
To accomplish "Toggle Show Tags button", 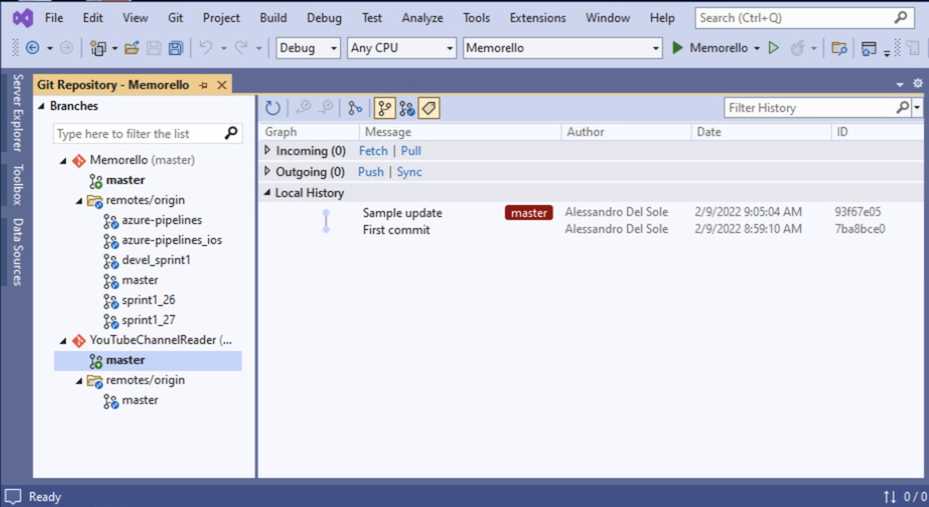I will click(x=429, y=108).
